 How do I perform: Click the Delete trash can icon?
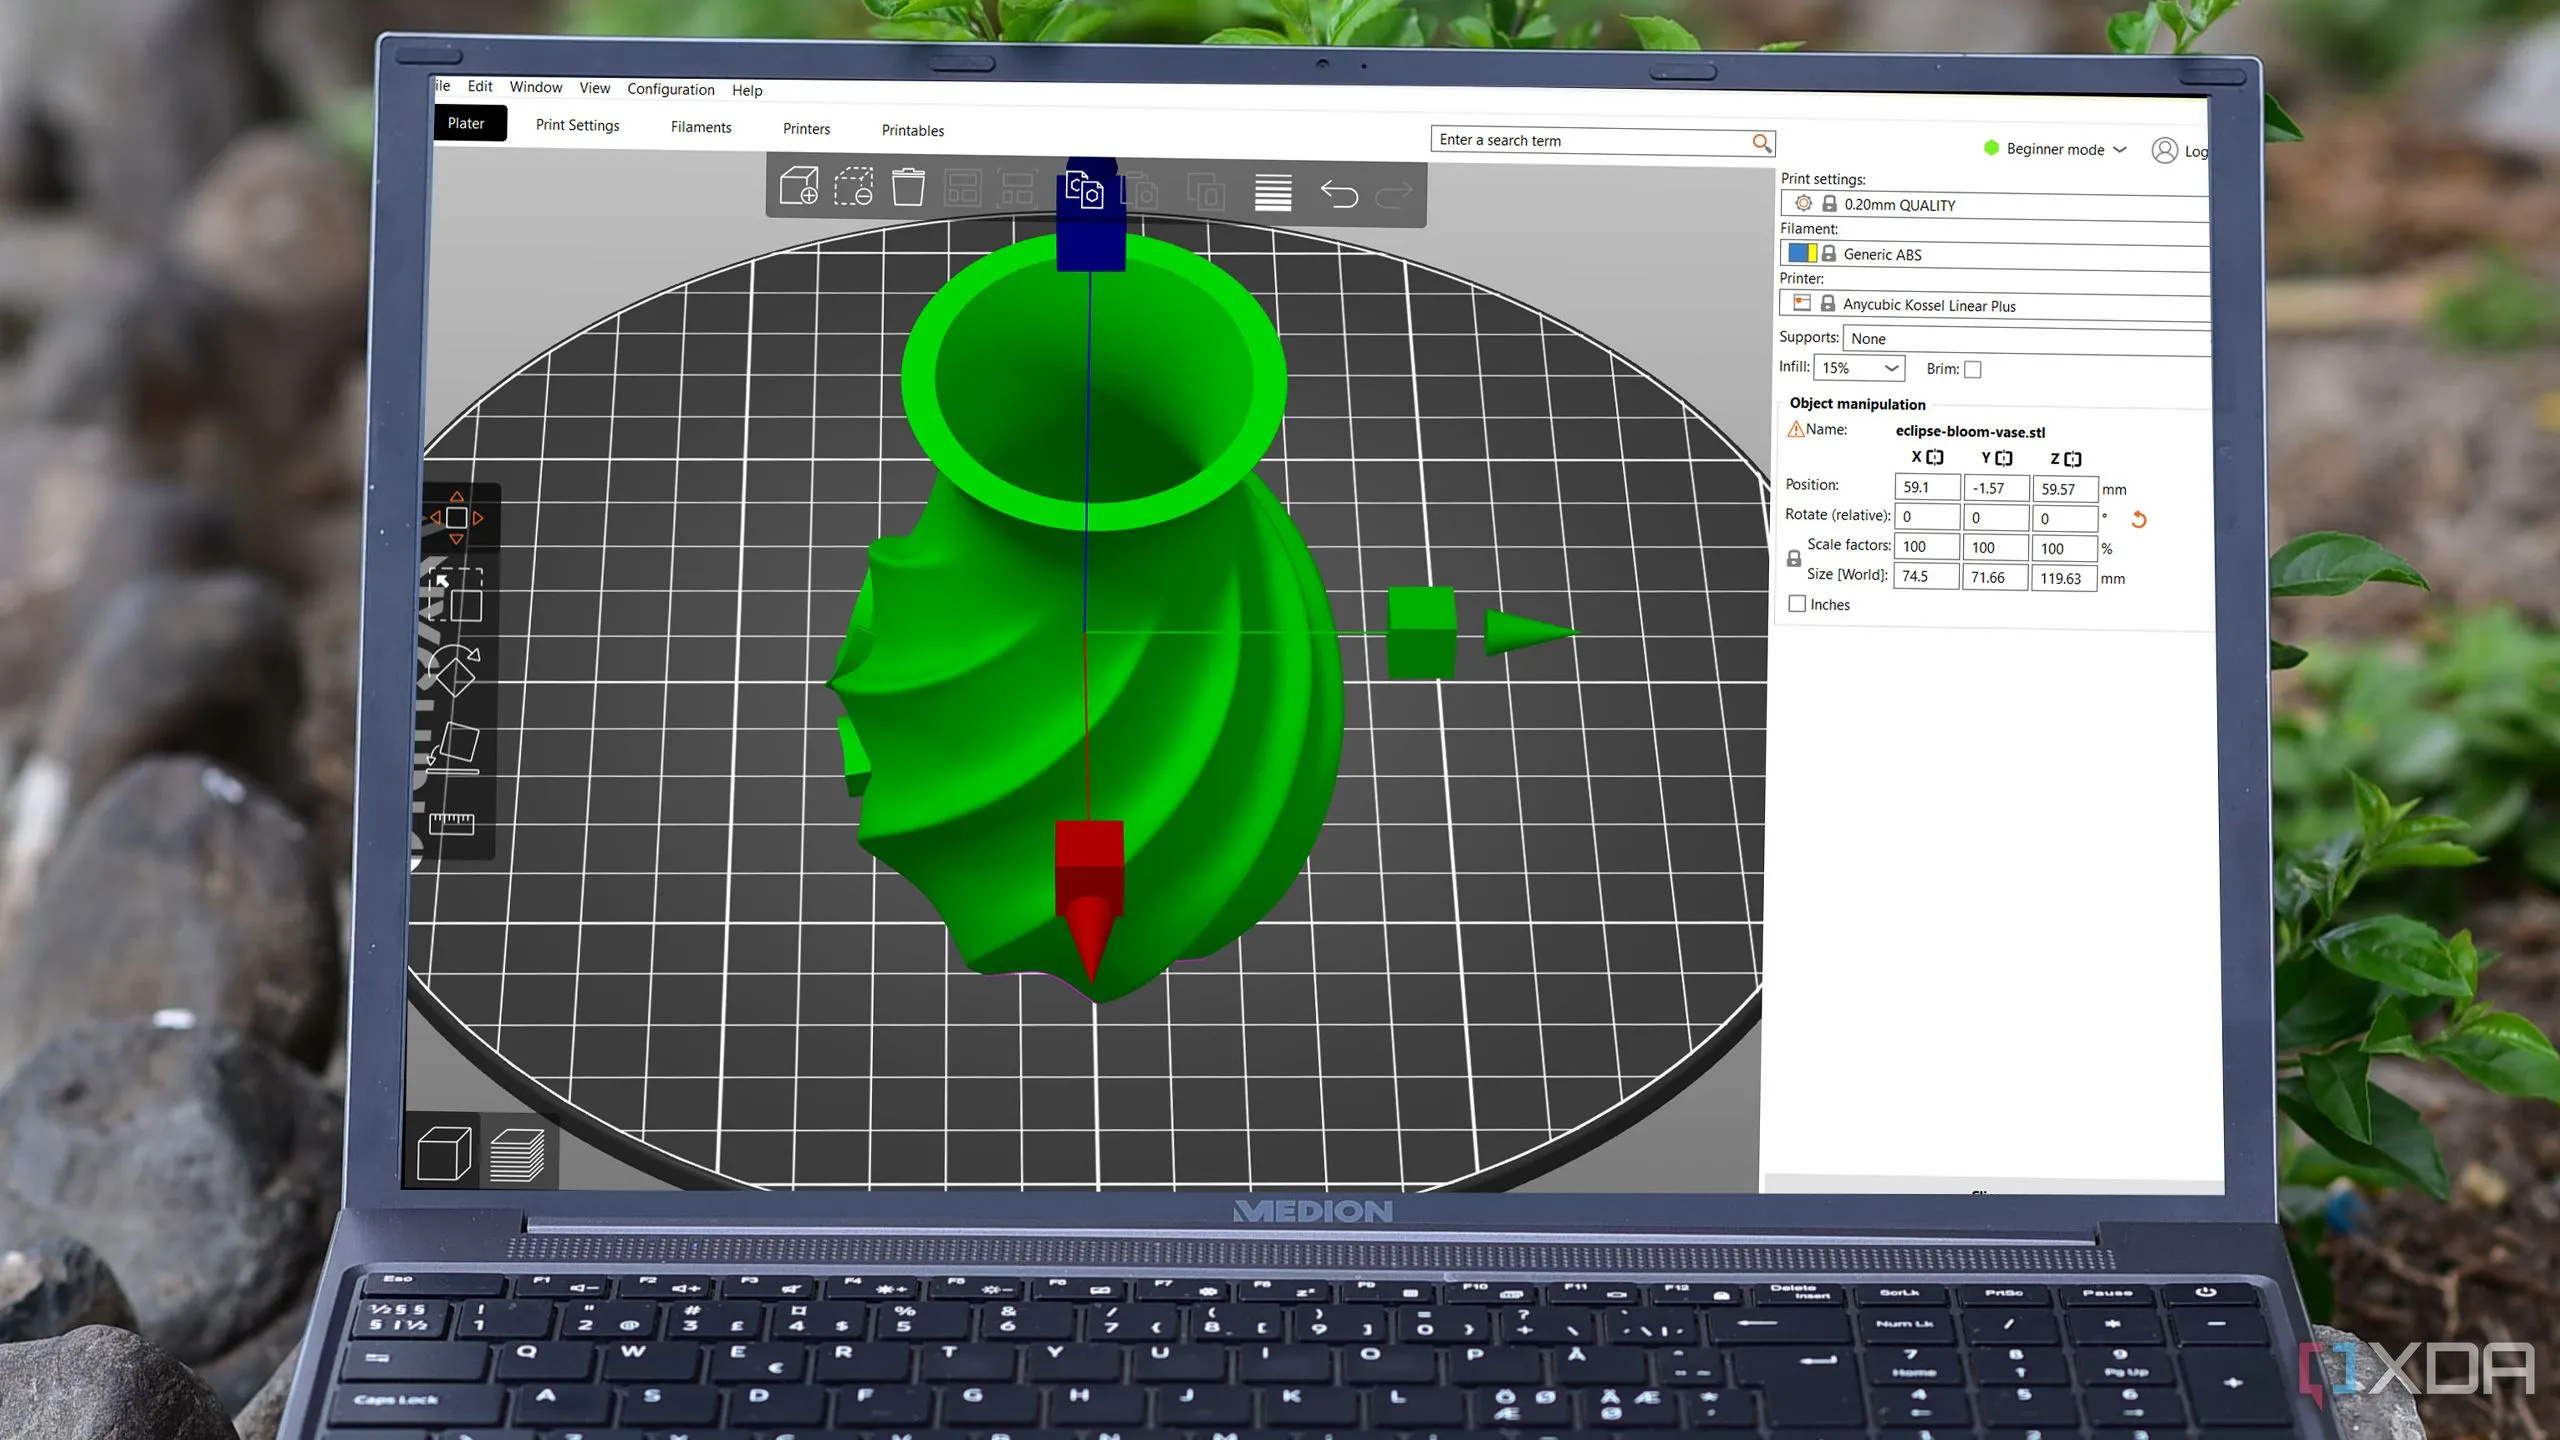click(908, 188)
